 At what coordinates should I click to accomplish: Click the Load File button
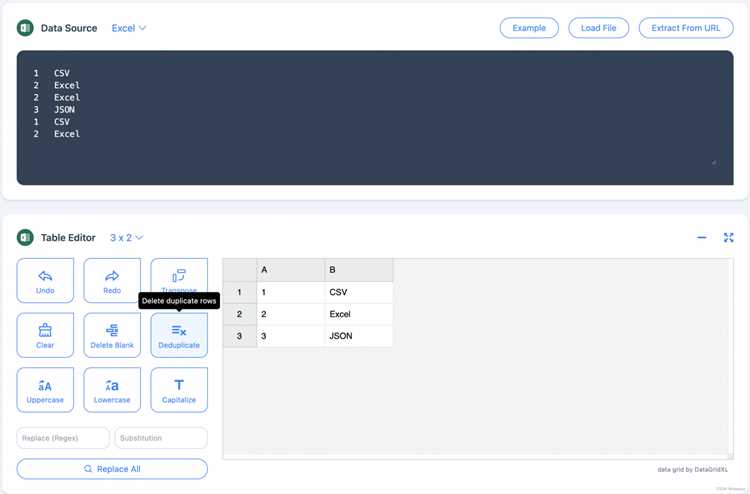click(x=598, y=28)
